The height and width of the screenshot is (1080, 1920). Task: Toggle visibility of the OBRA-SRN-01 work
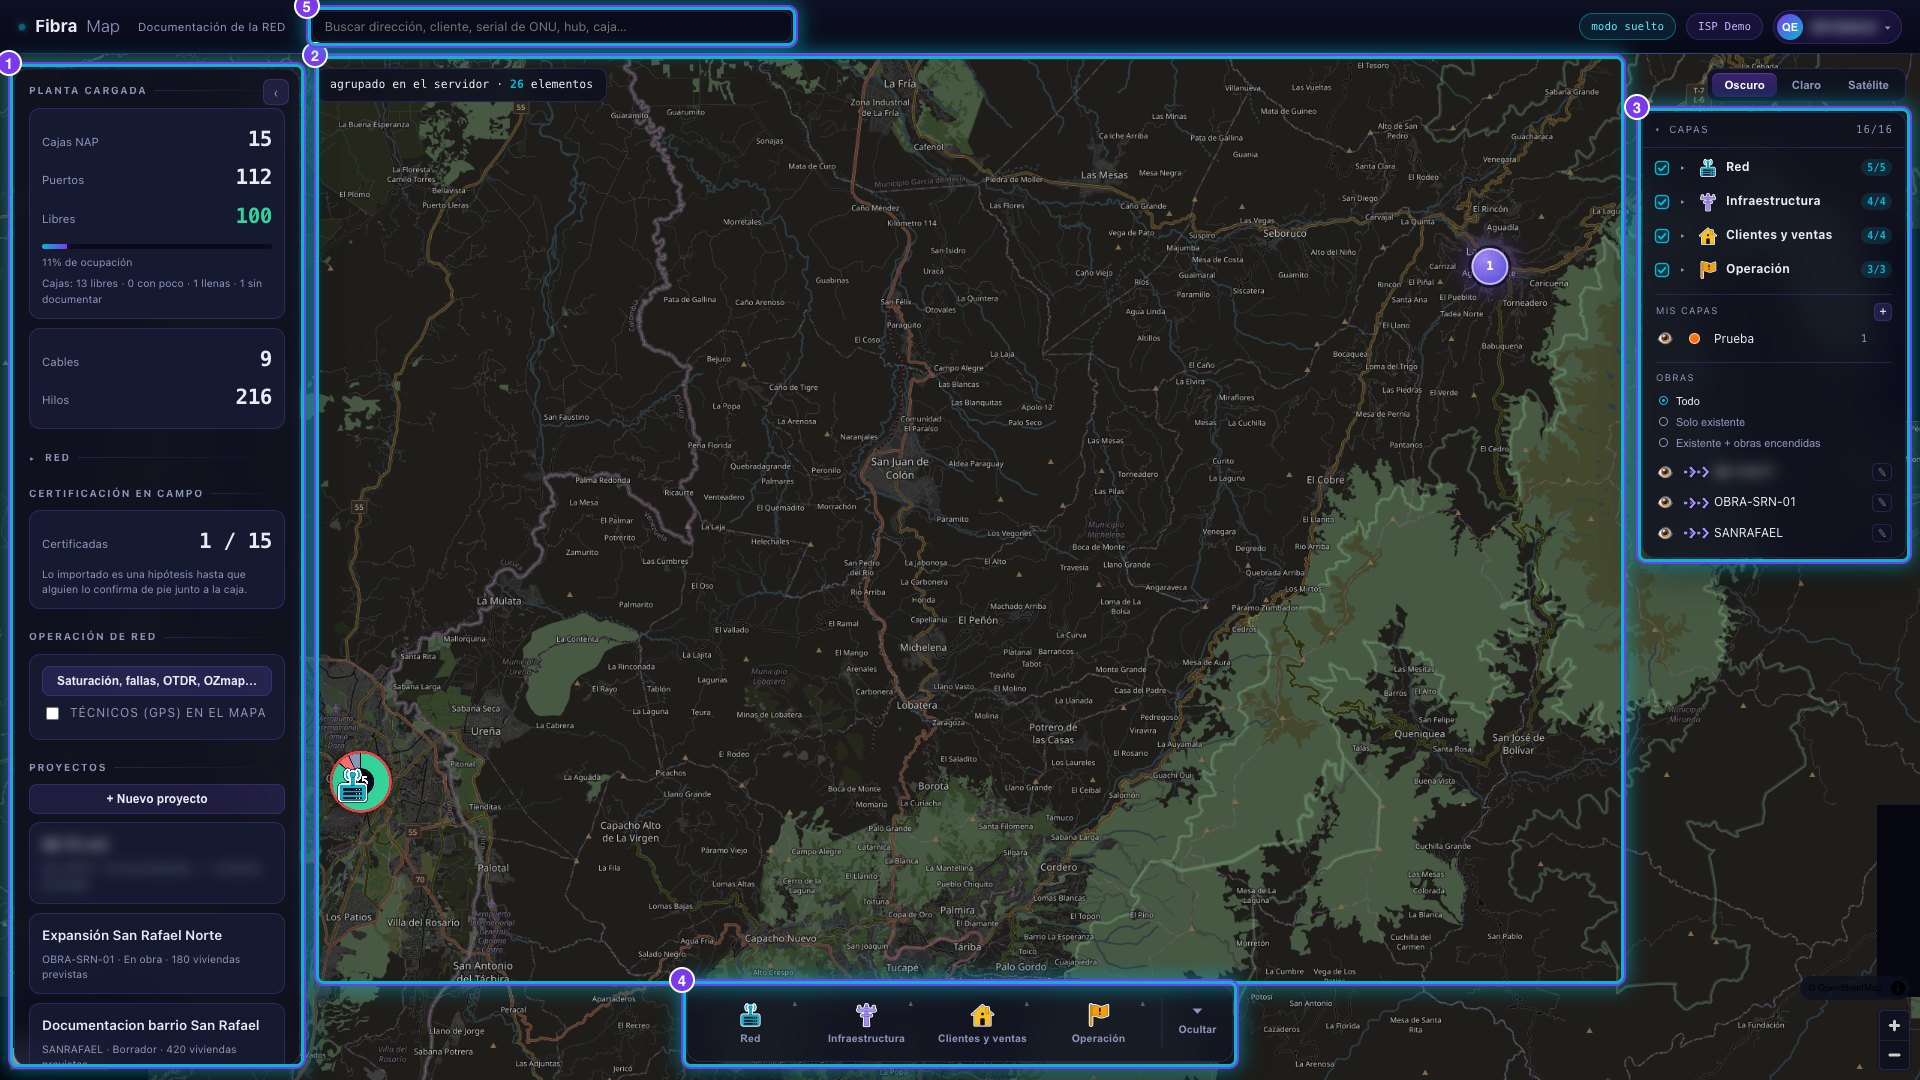click(1665, 502)
